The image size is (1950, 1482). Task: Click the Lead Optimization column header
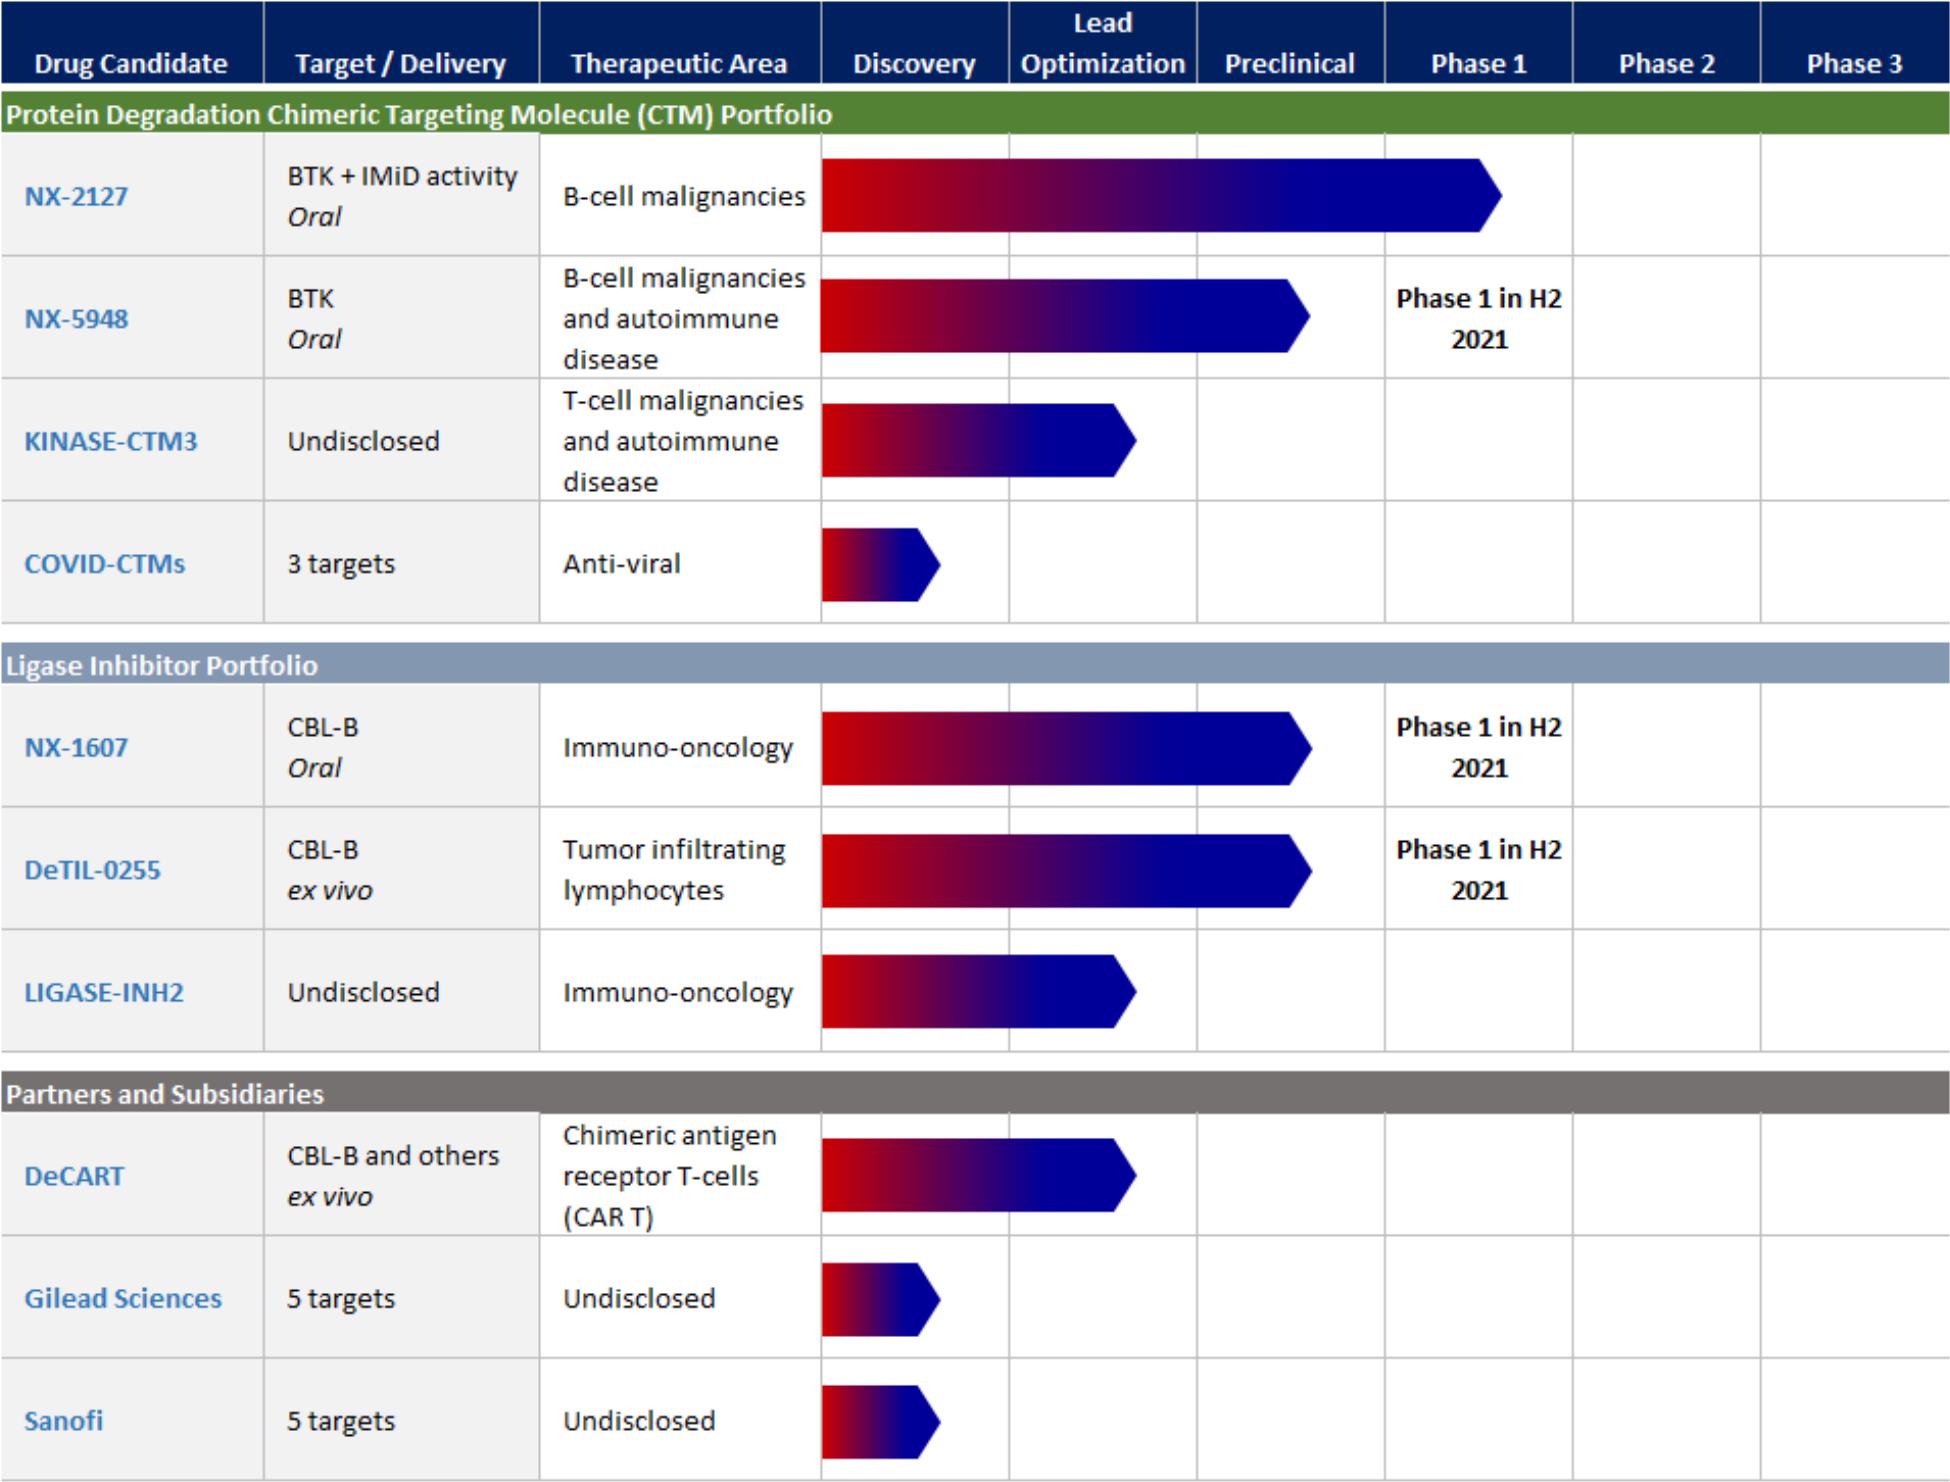coord(1102,44)
